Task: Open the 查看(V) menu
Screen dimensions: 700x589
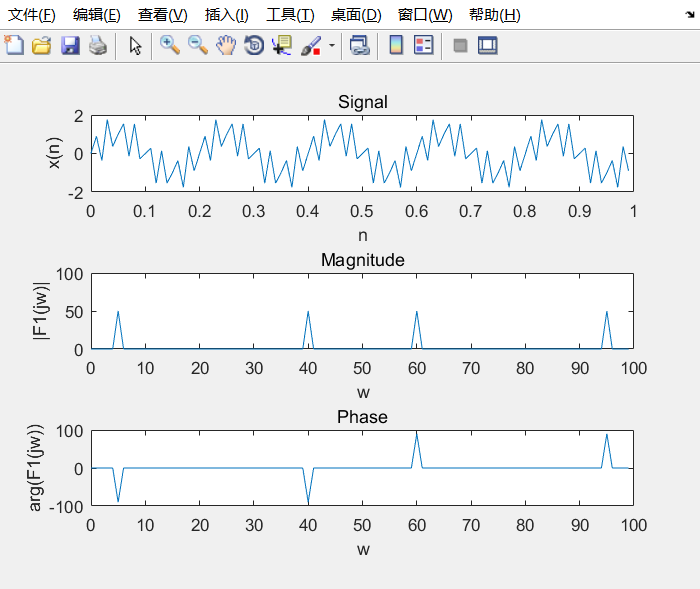Action: pyautogui.click(x=162, y=15)
